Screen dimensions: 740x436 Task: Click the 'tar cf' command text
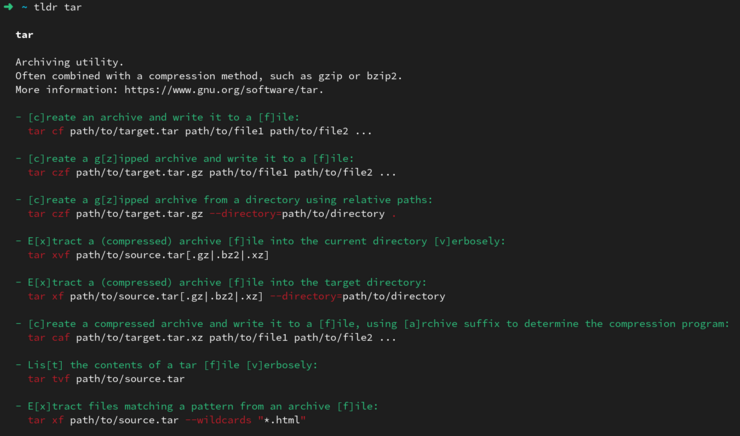click(45, 131)
